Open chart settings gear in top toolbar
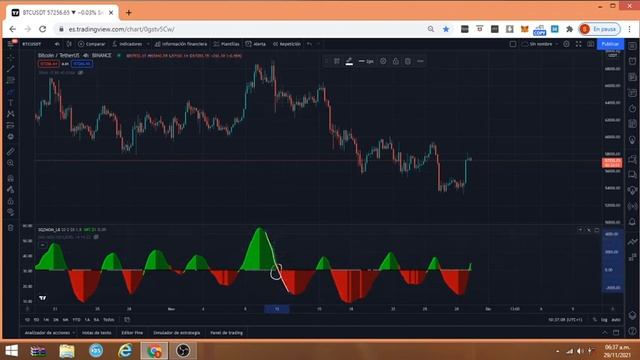Image resolution: width=640 pixels, height=360 pixels. (x=567, y=44)
